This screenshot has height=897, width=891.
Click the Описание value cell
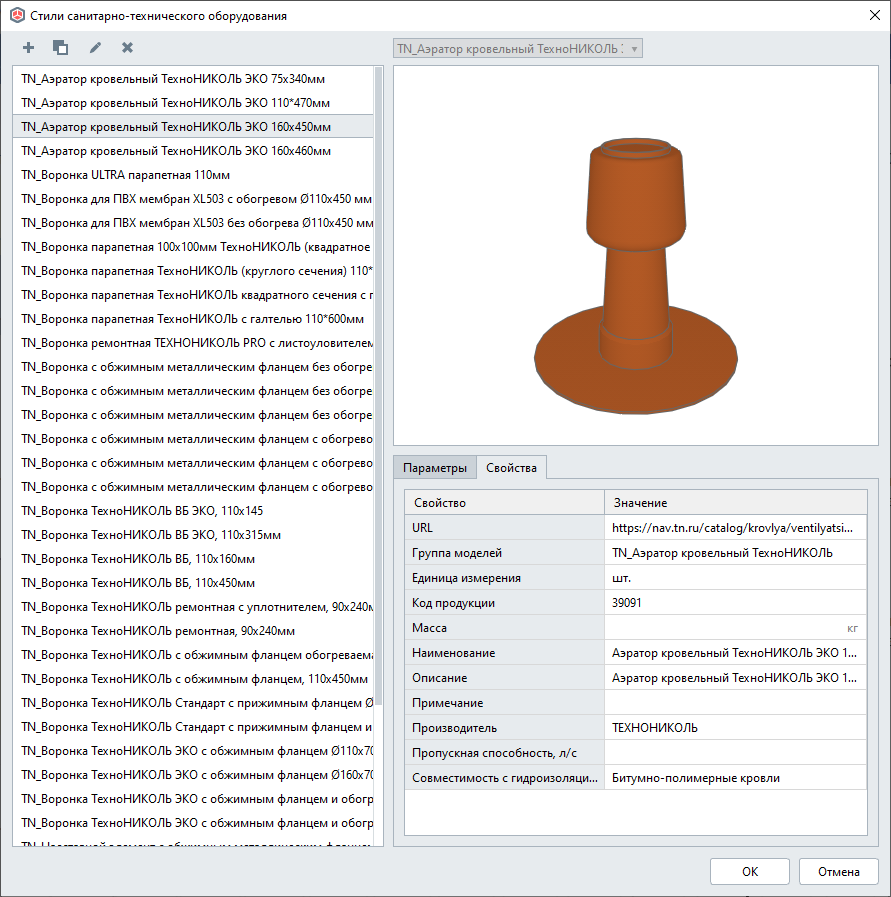735,678
